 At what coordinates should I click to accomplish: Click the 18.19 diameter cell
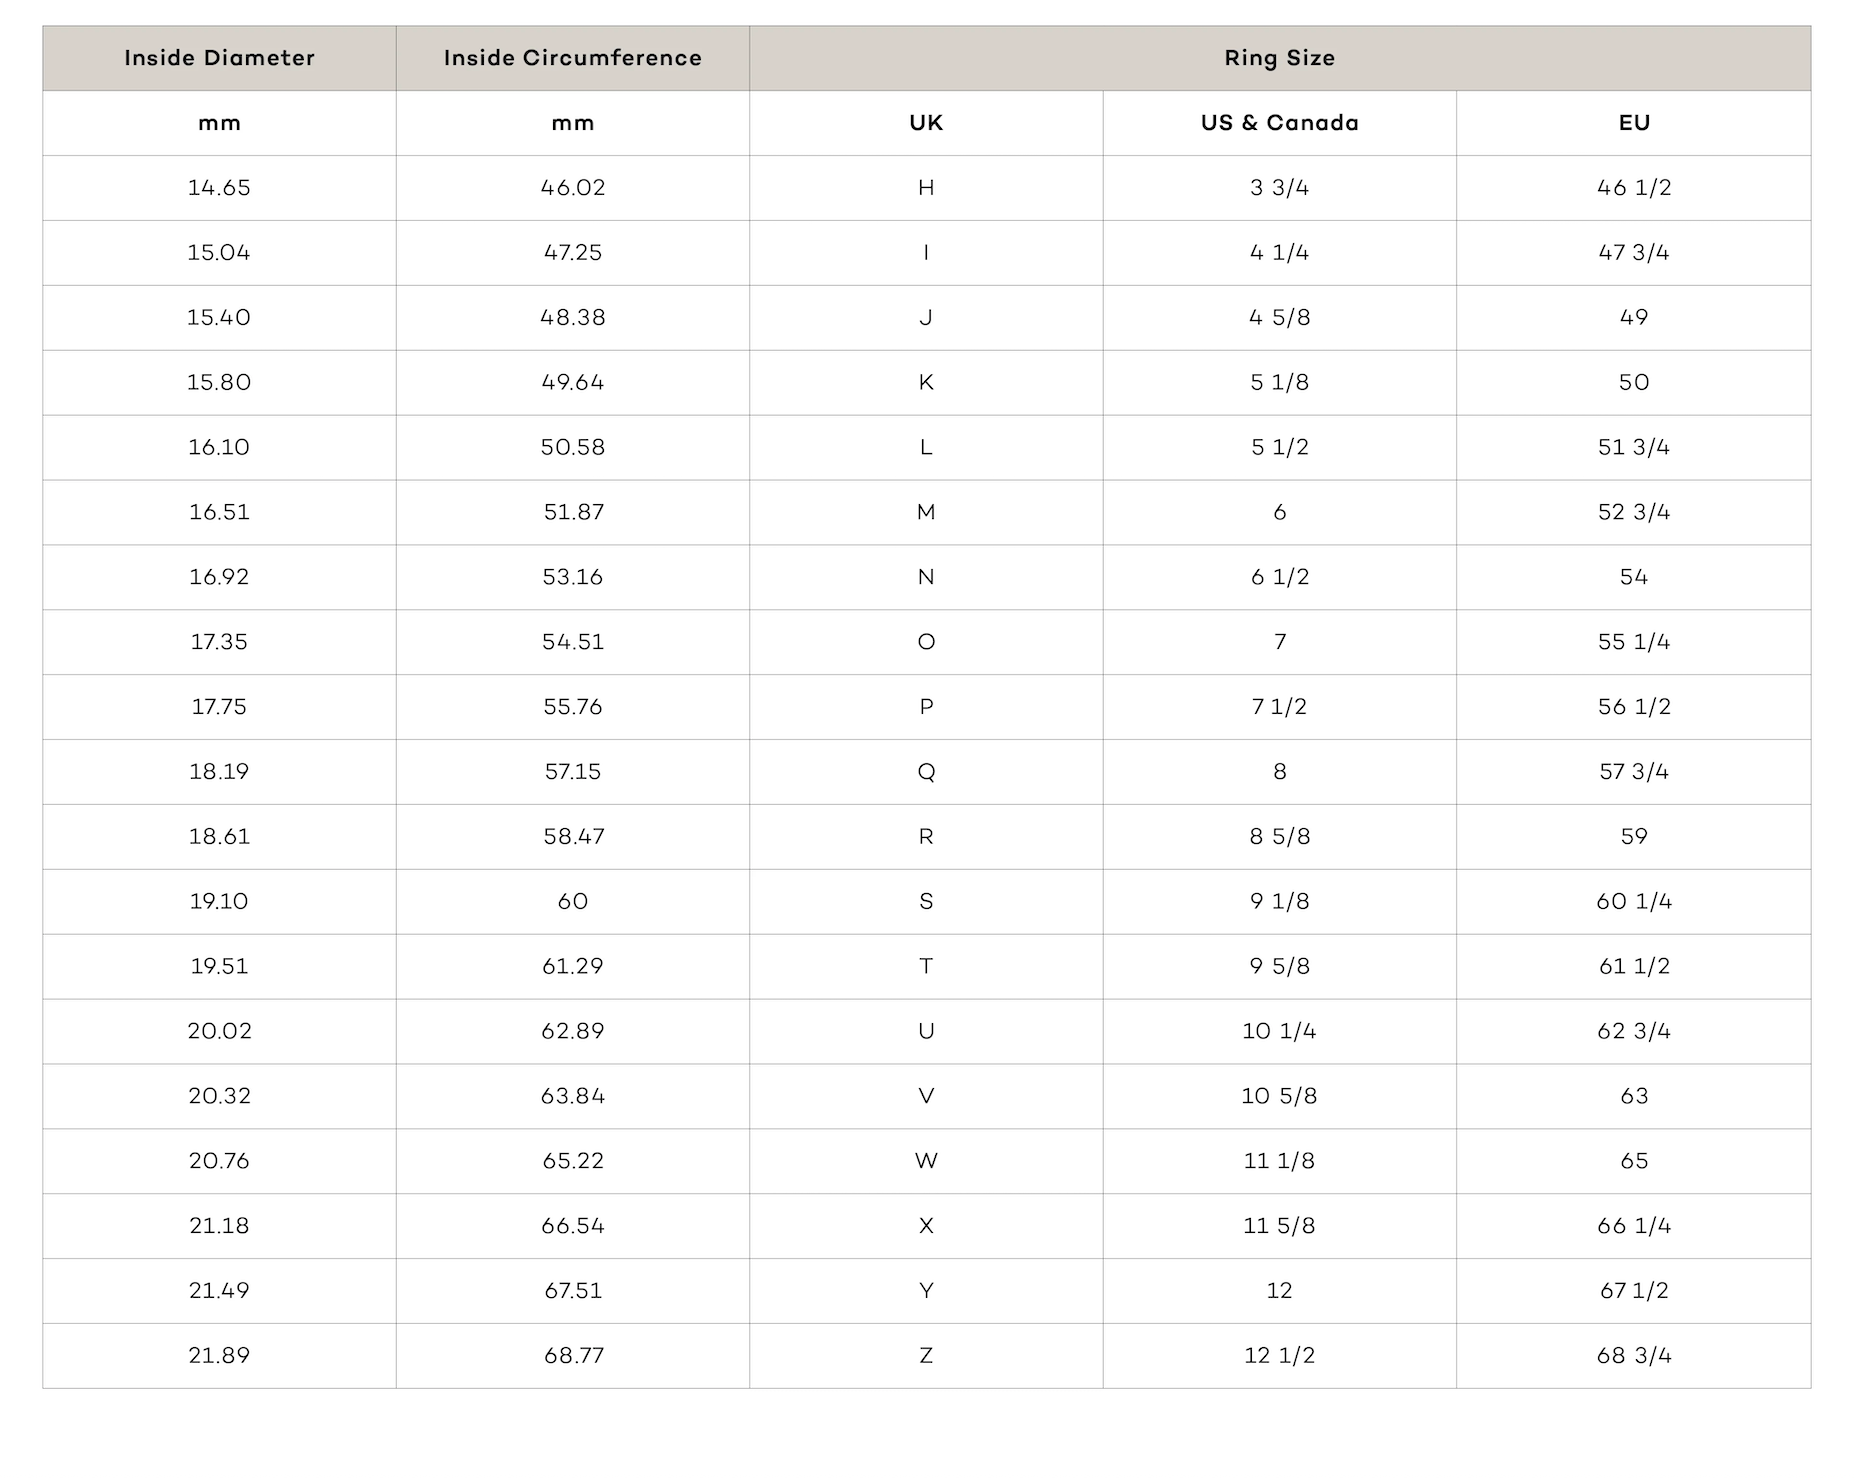click(219, 772)
